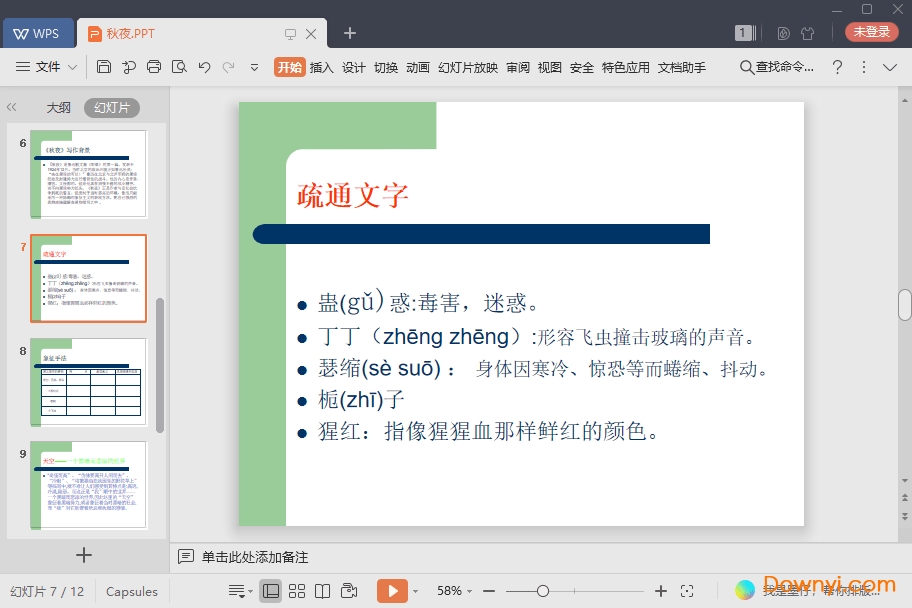Click the 未登录 login button
This screenshot has height=608, width=912.
pos(871,32)
